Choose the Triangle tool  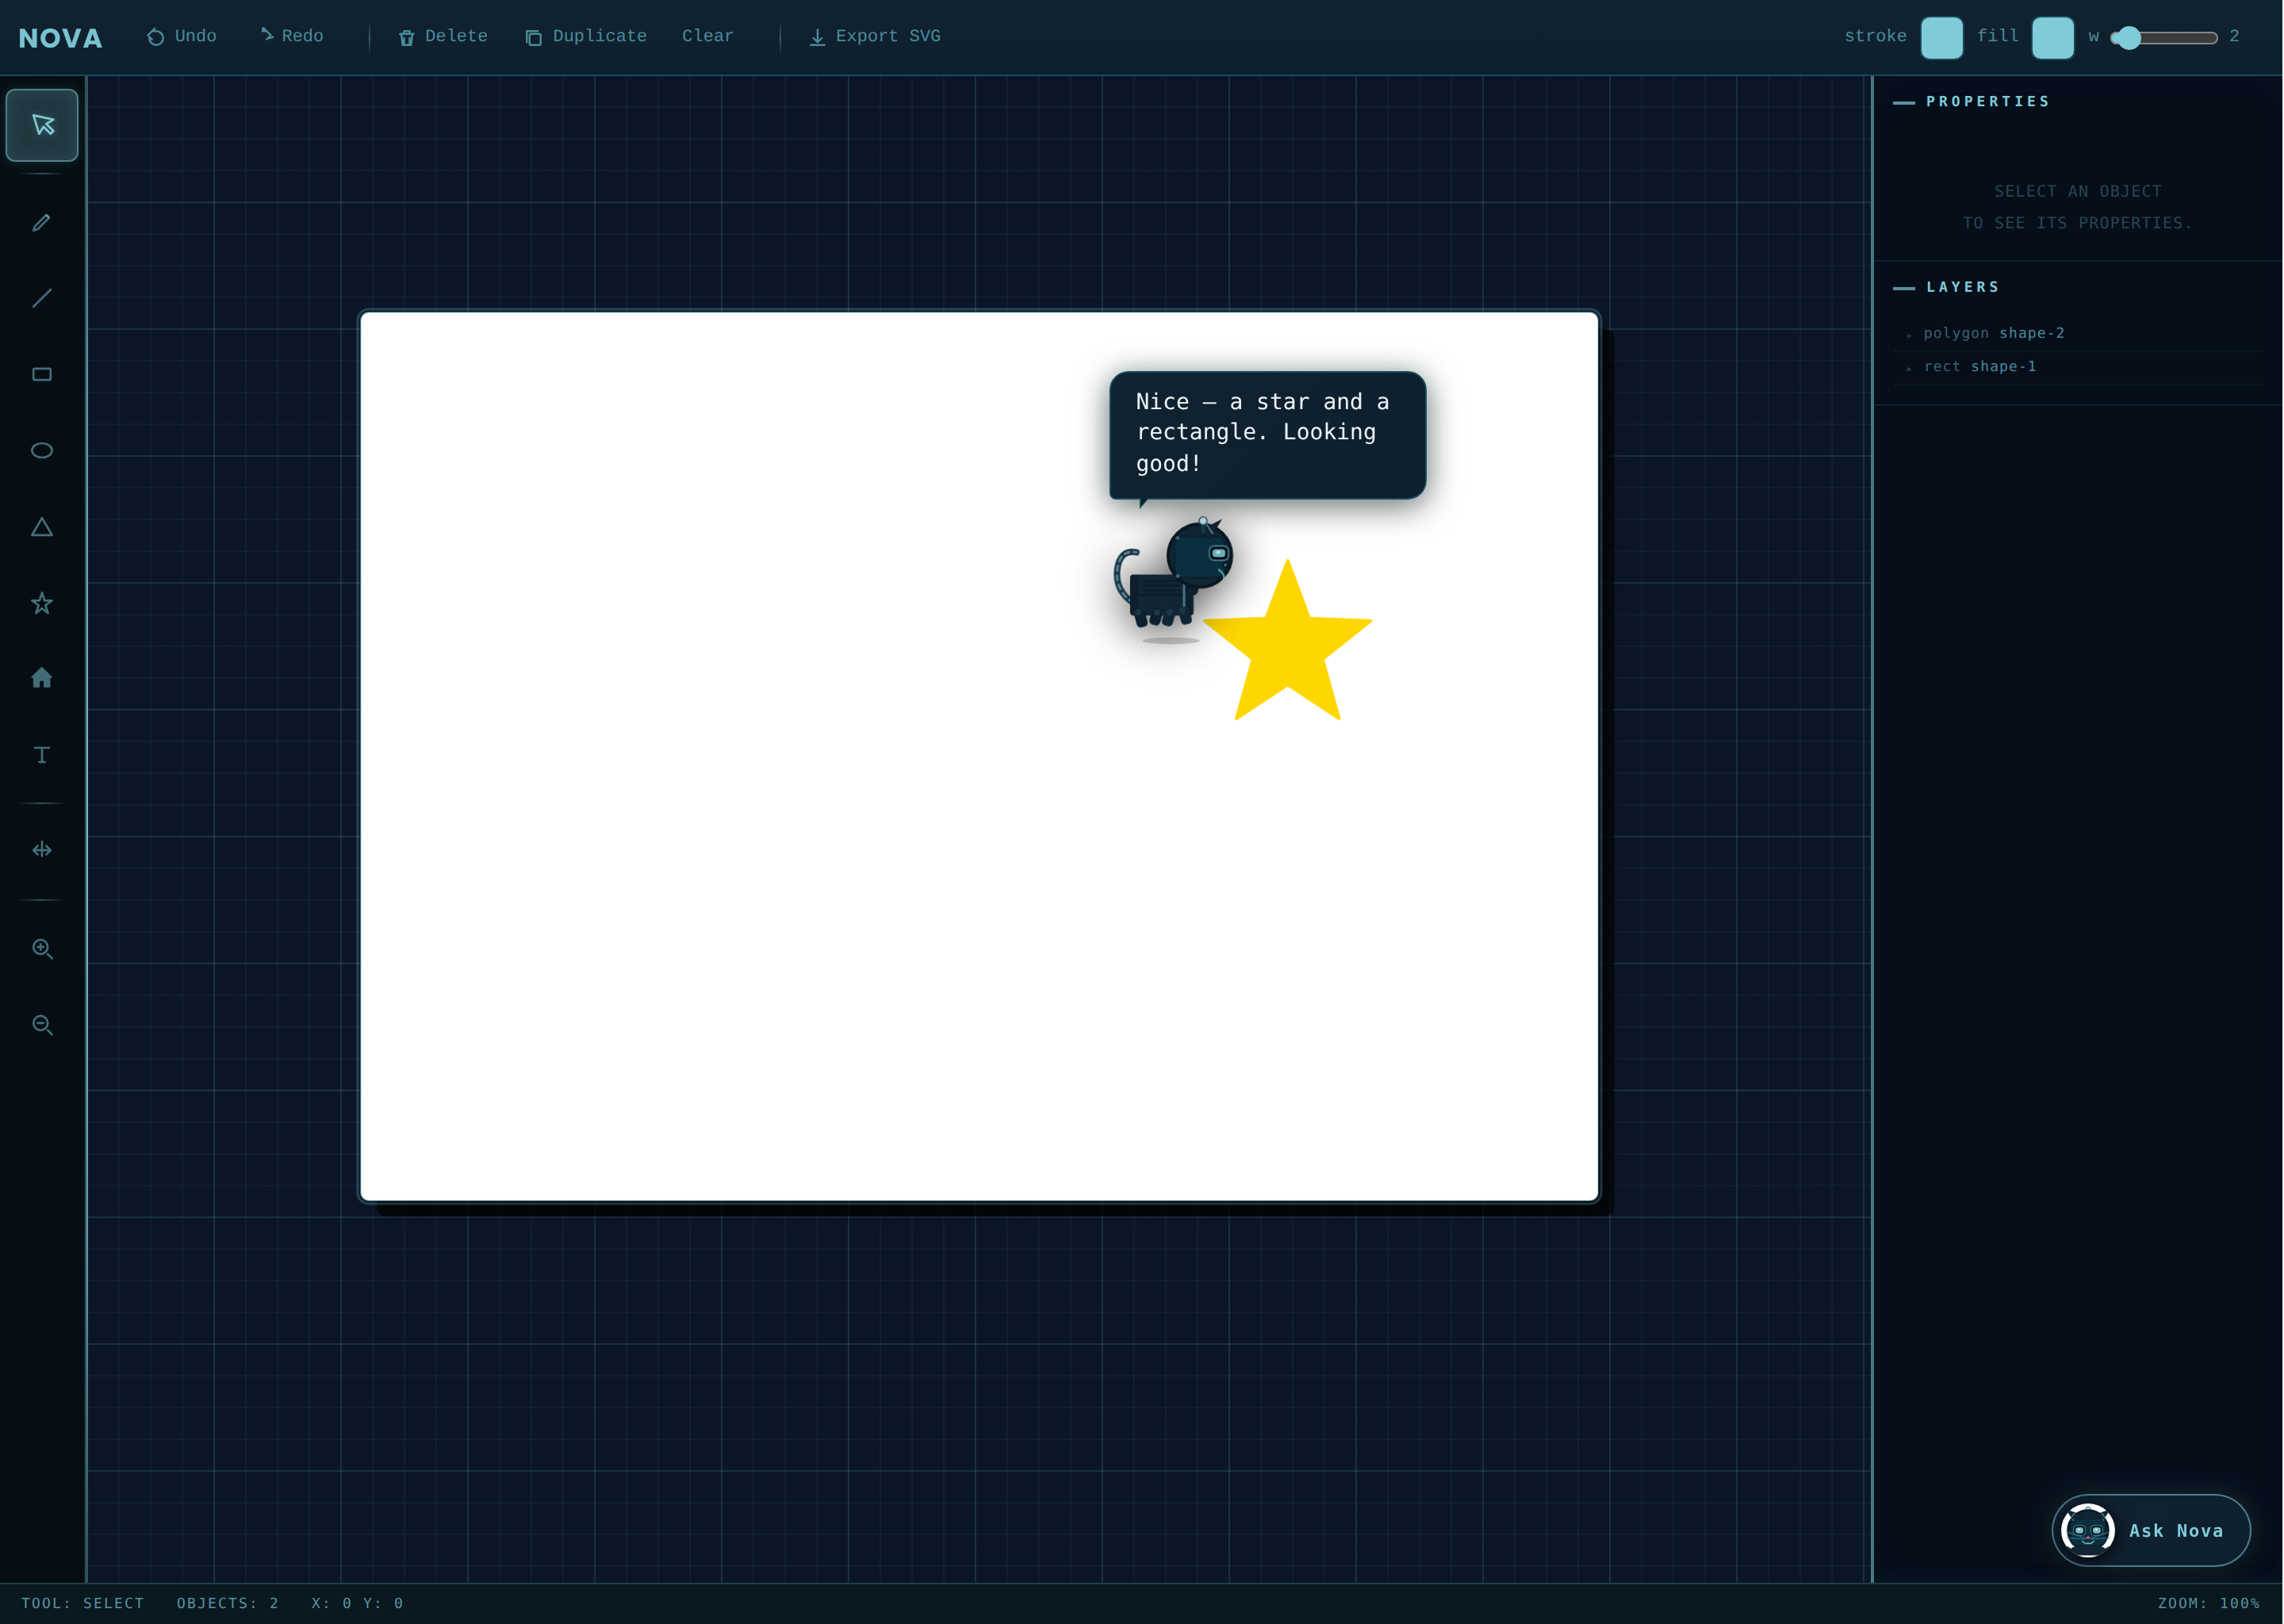tap(42, 527)
